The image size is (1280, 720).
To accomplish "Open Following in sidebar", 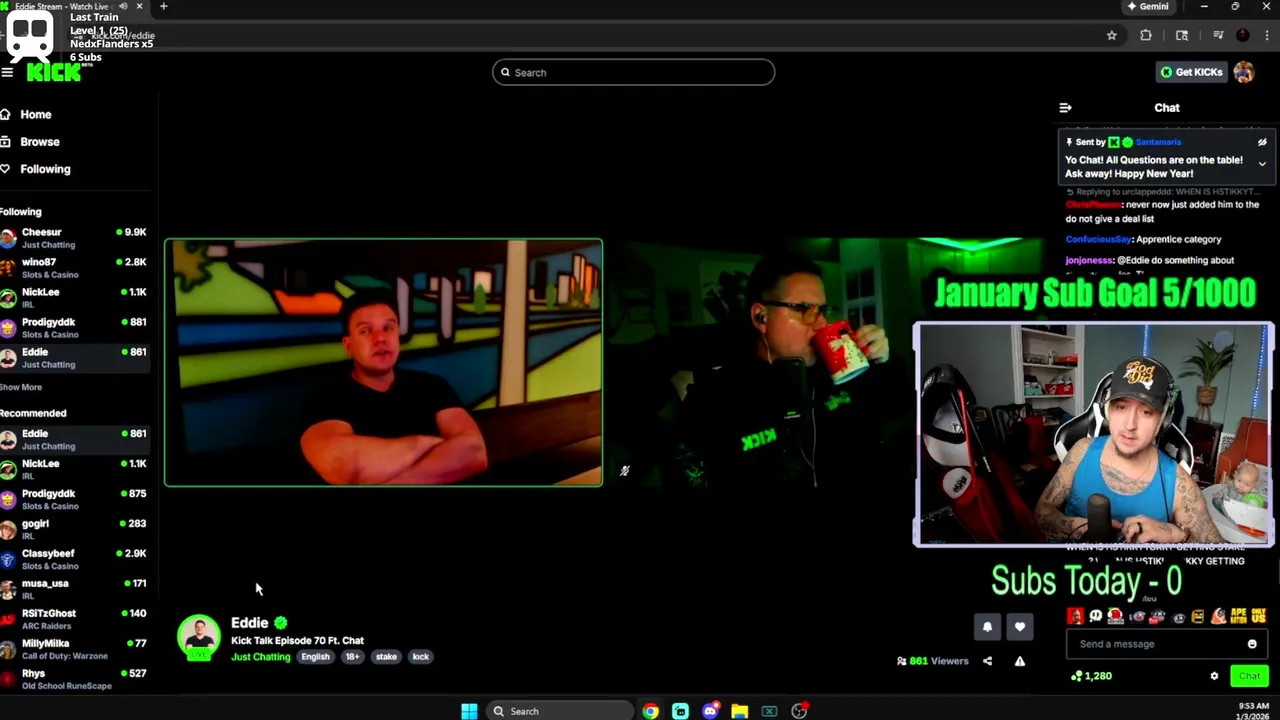I will coord(45,169).
